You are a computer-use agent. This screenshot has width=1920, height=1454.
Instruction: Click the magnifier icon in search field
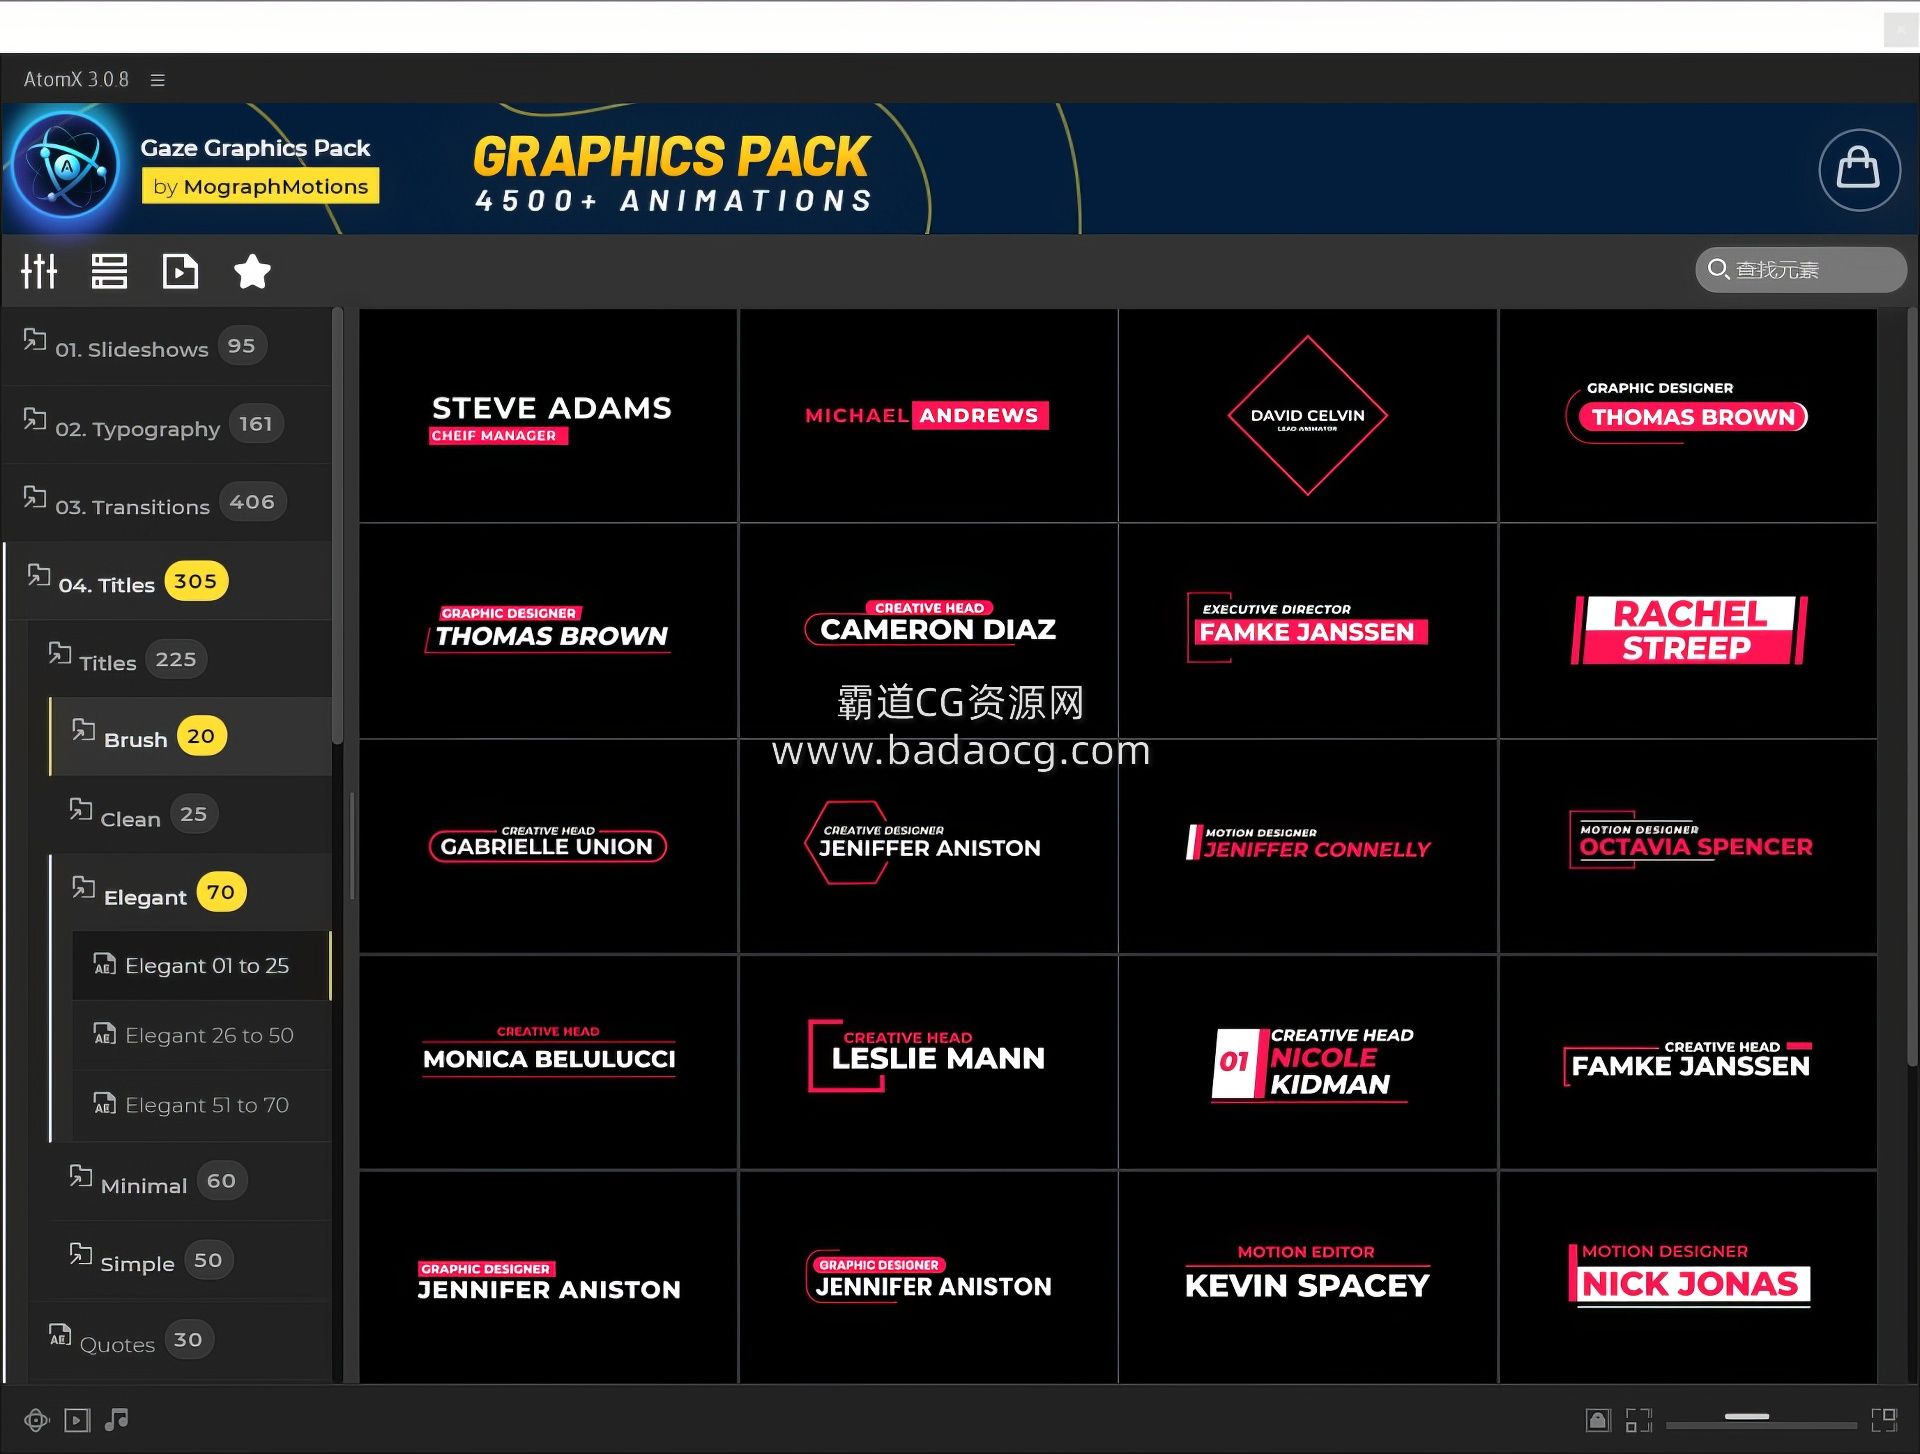(1718, 269)
